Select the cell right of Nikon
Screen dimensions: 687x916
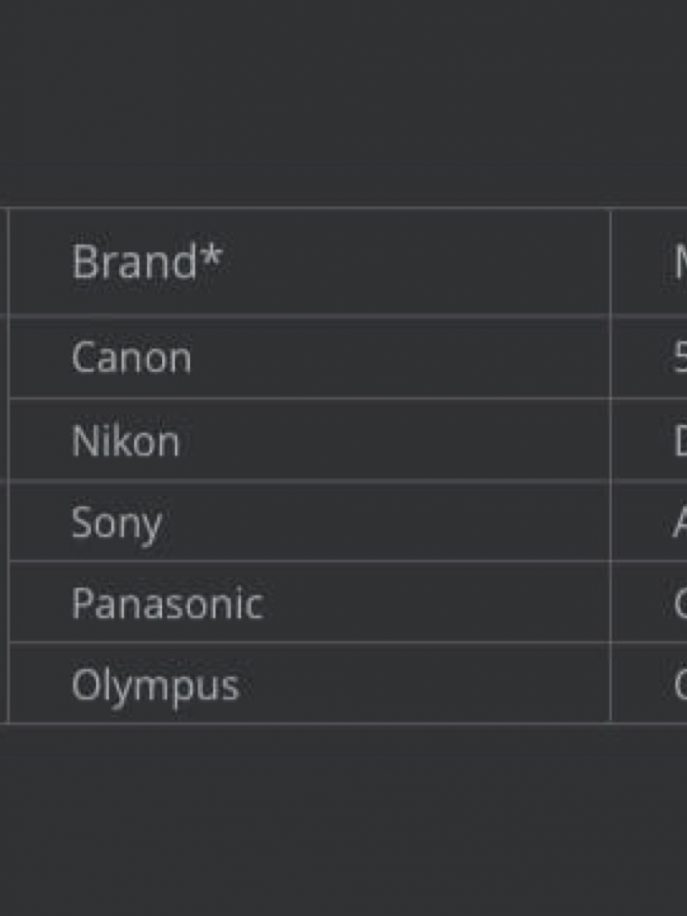677,441
